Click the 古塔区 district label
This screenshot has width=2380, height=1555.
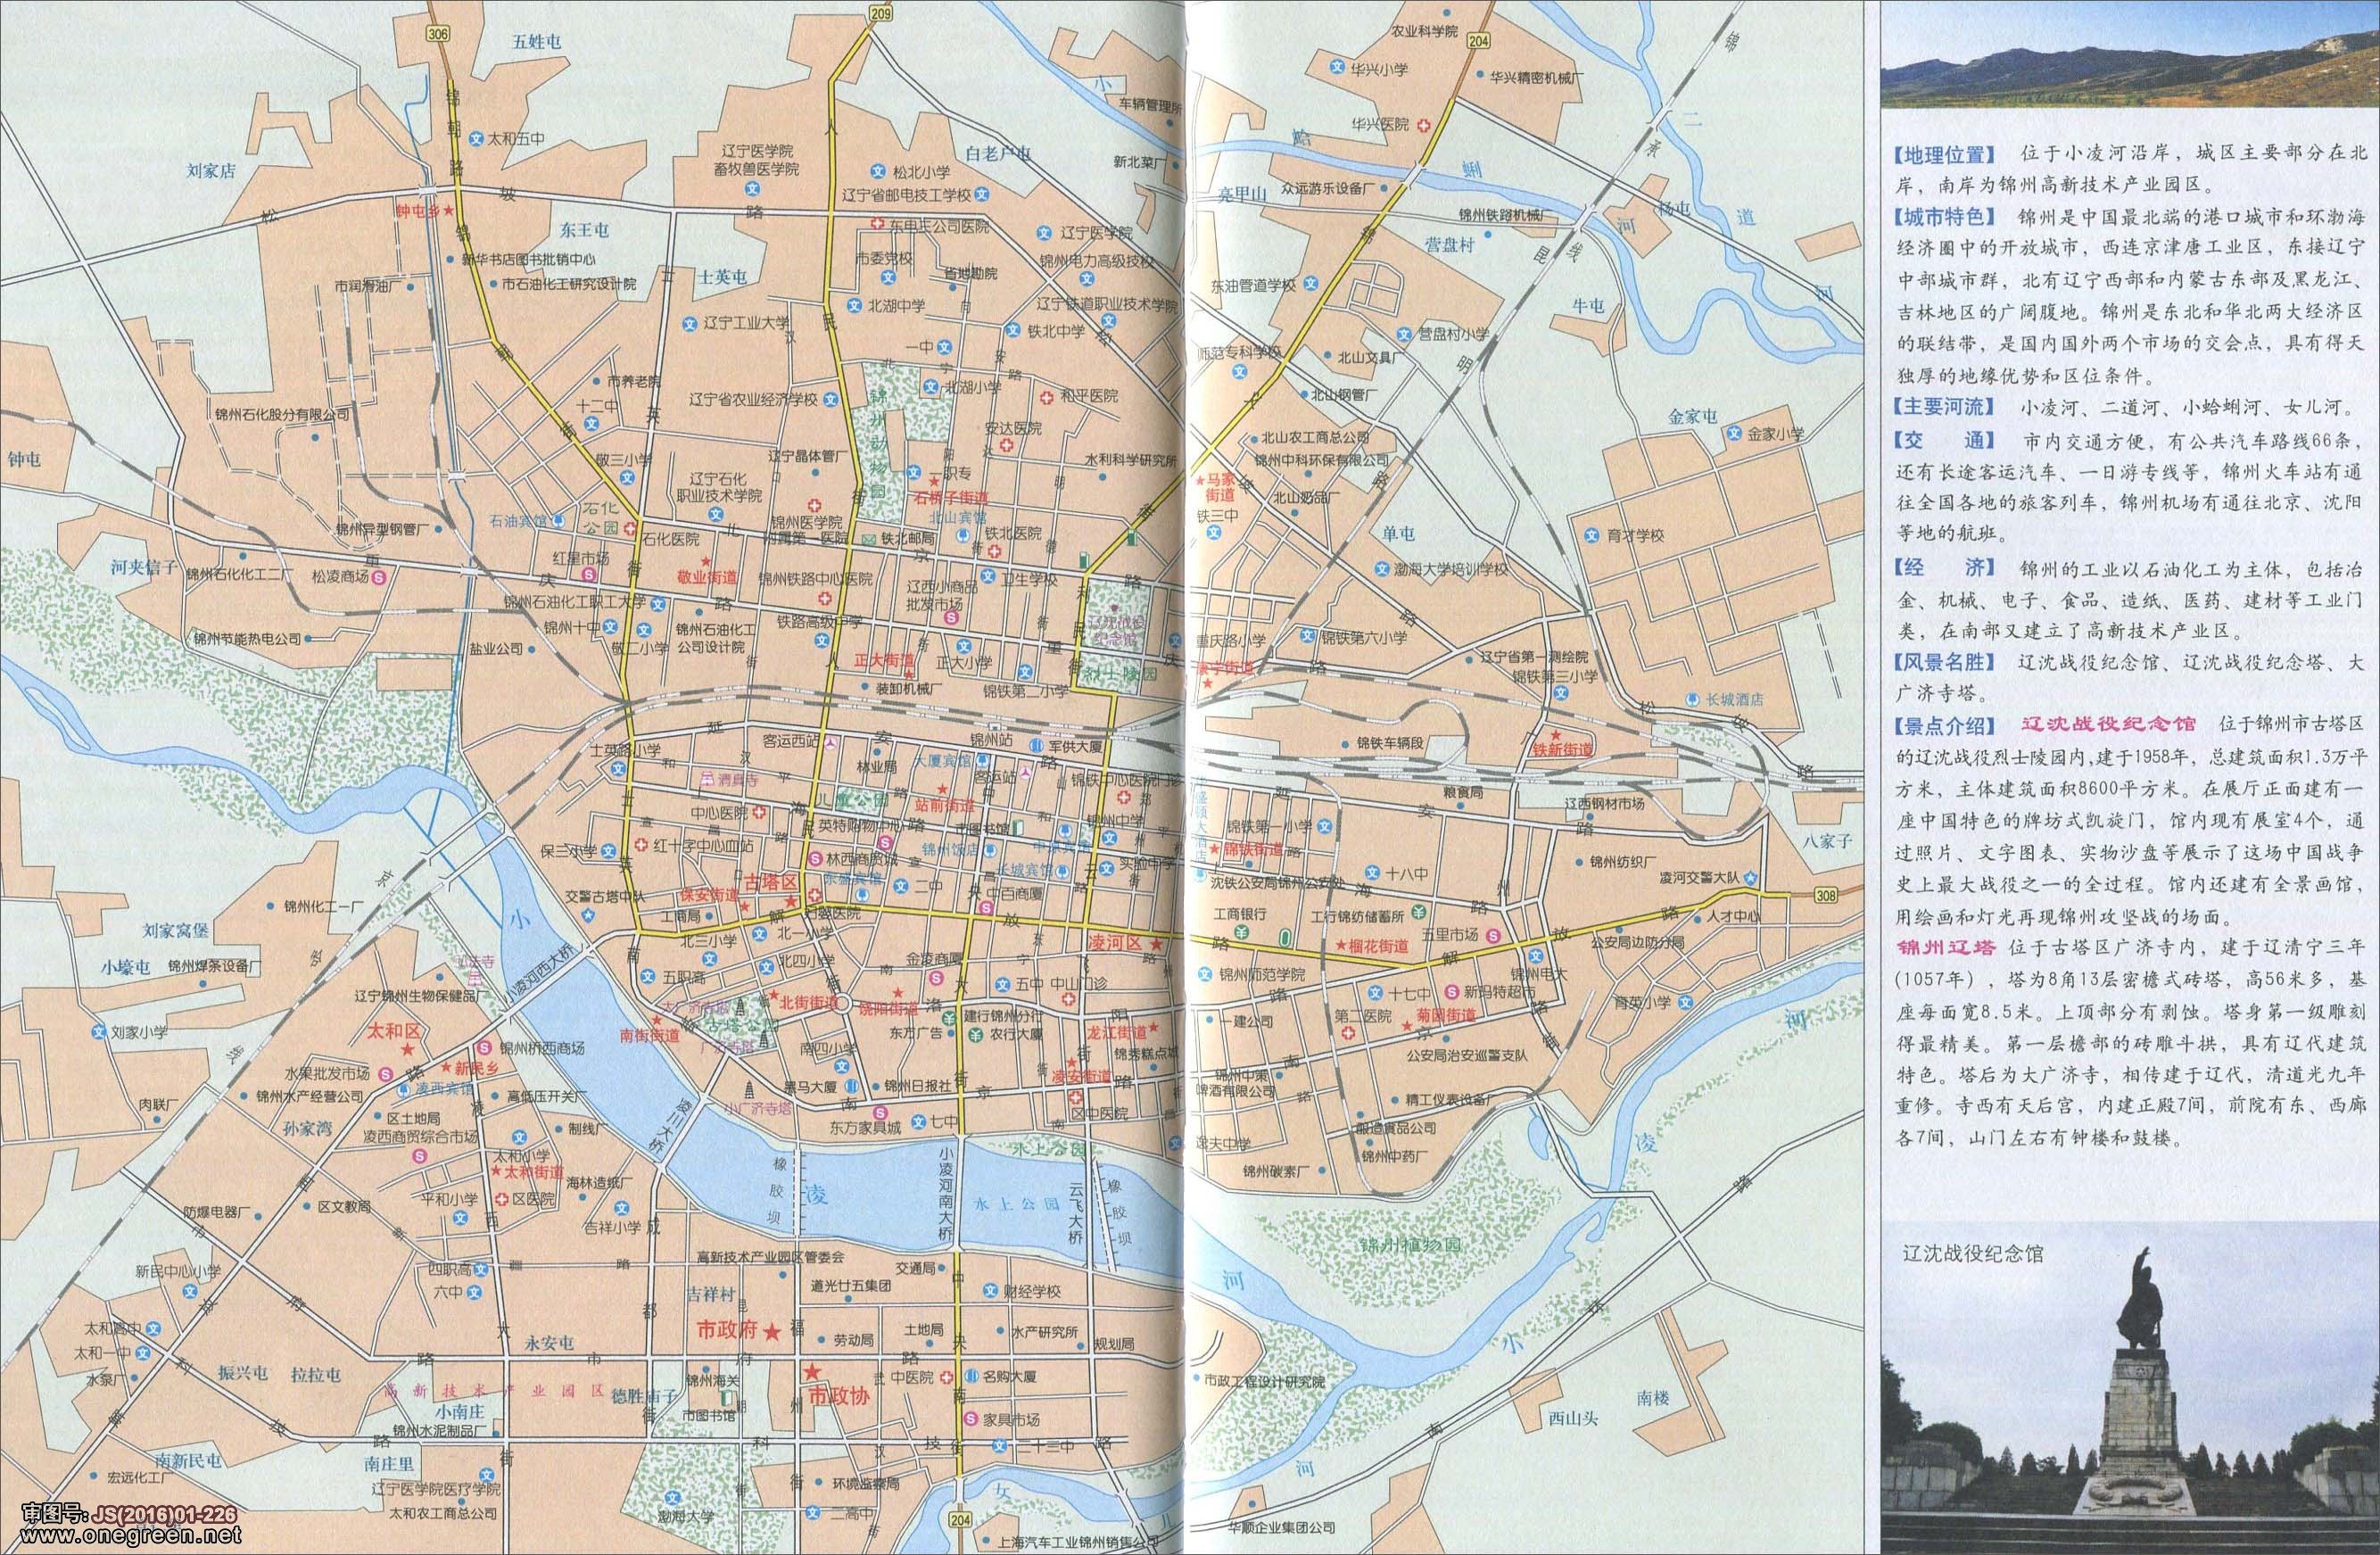770,883
